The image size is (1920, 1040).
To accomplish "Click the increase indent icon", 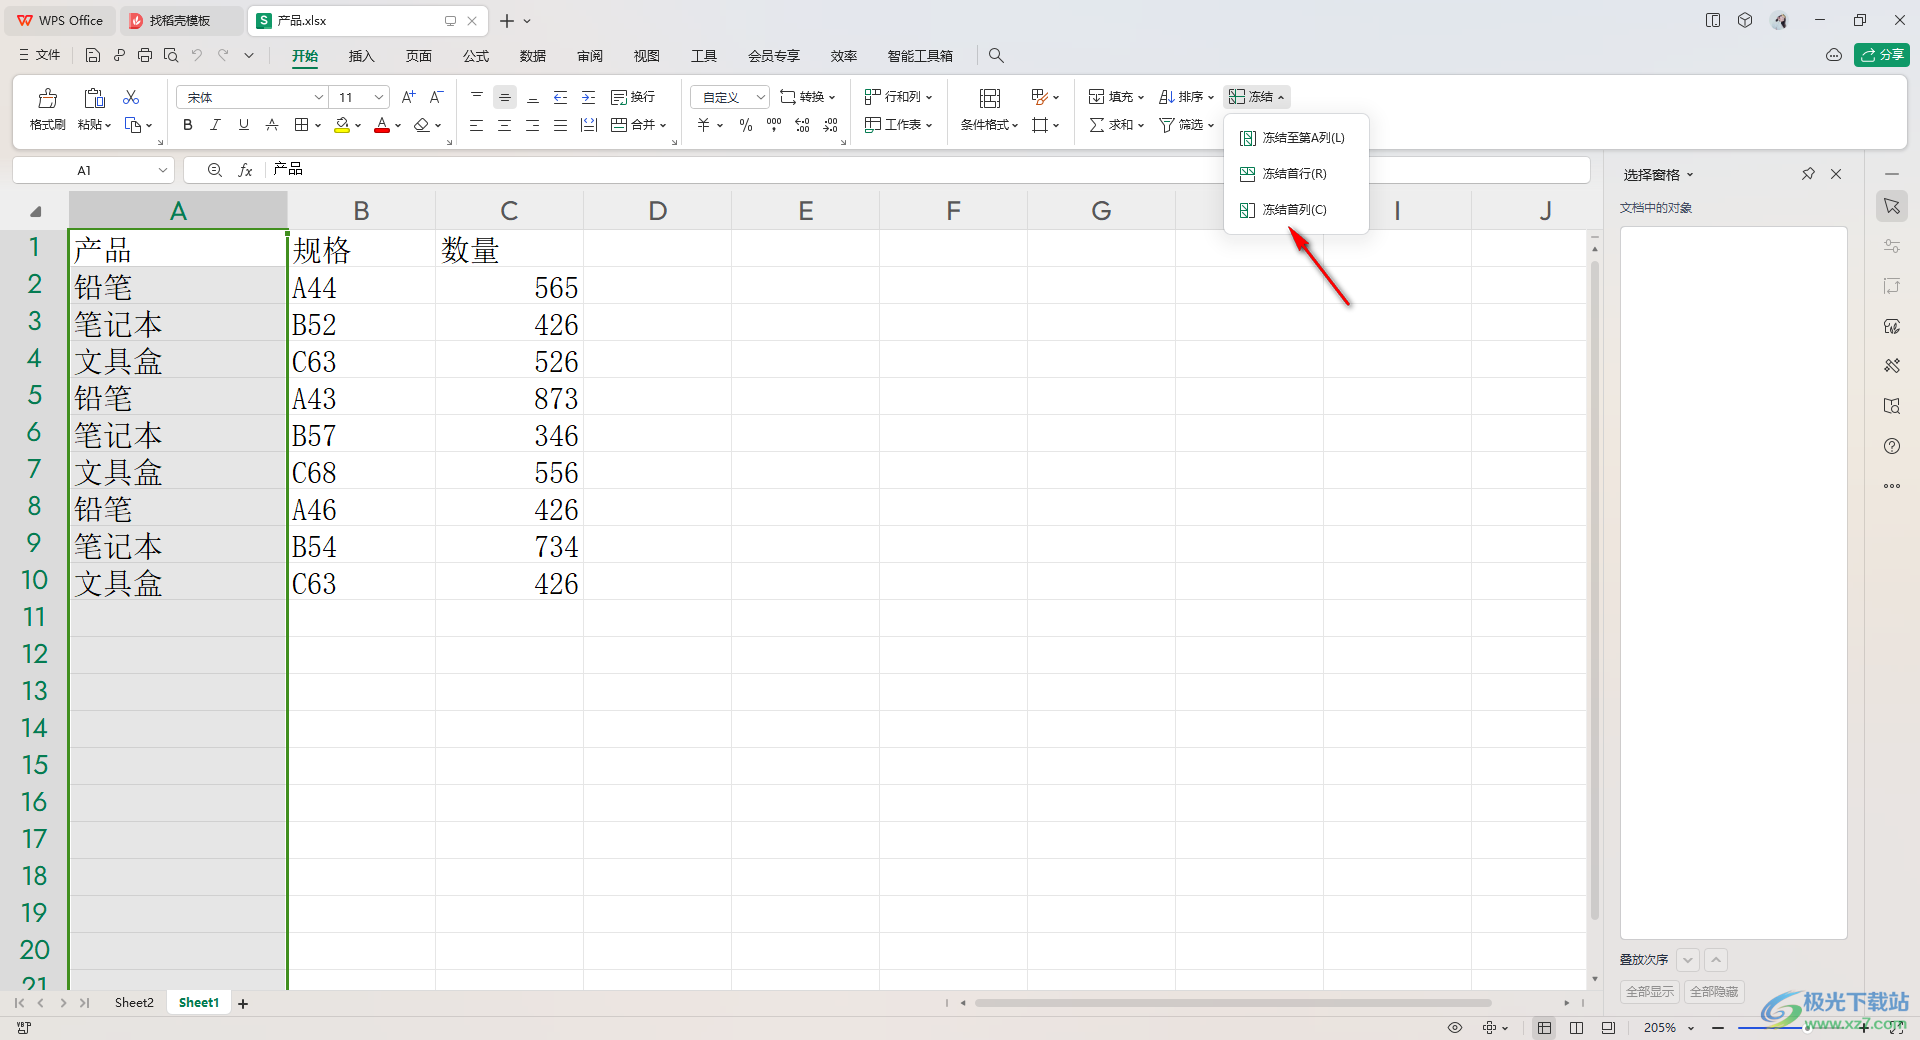I will point(589,97).
